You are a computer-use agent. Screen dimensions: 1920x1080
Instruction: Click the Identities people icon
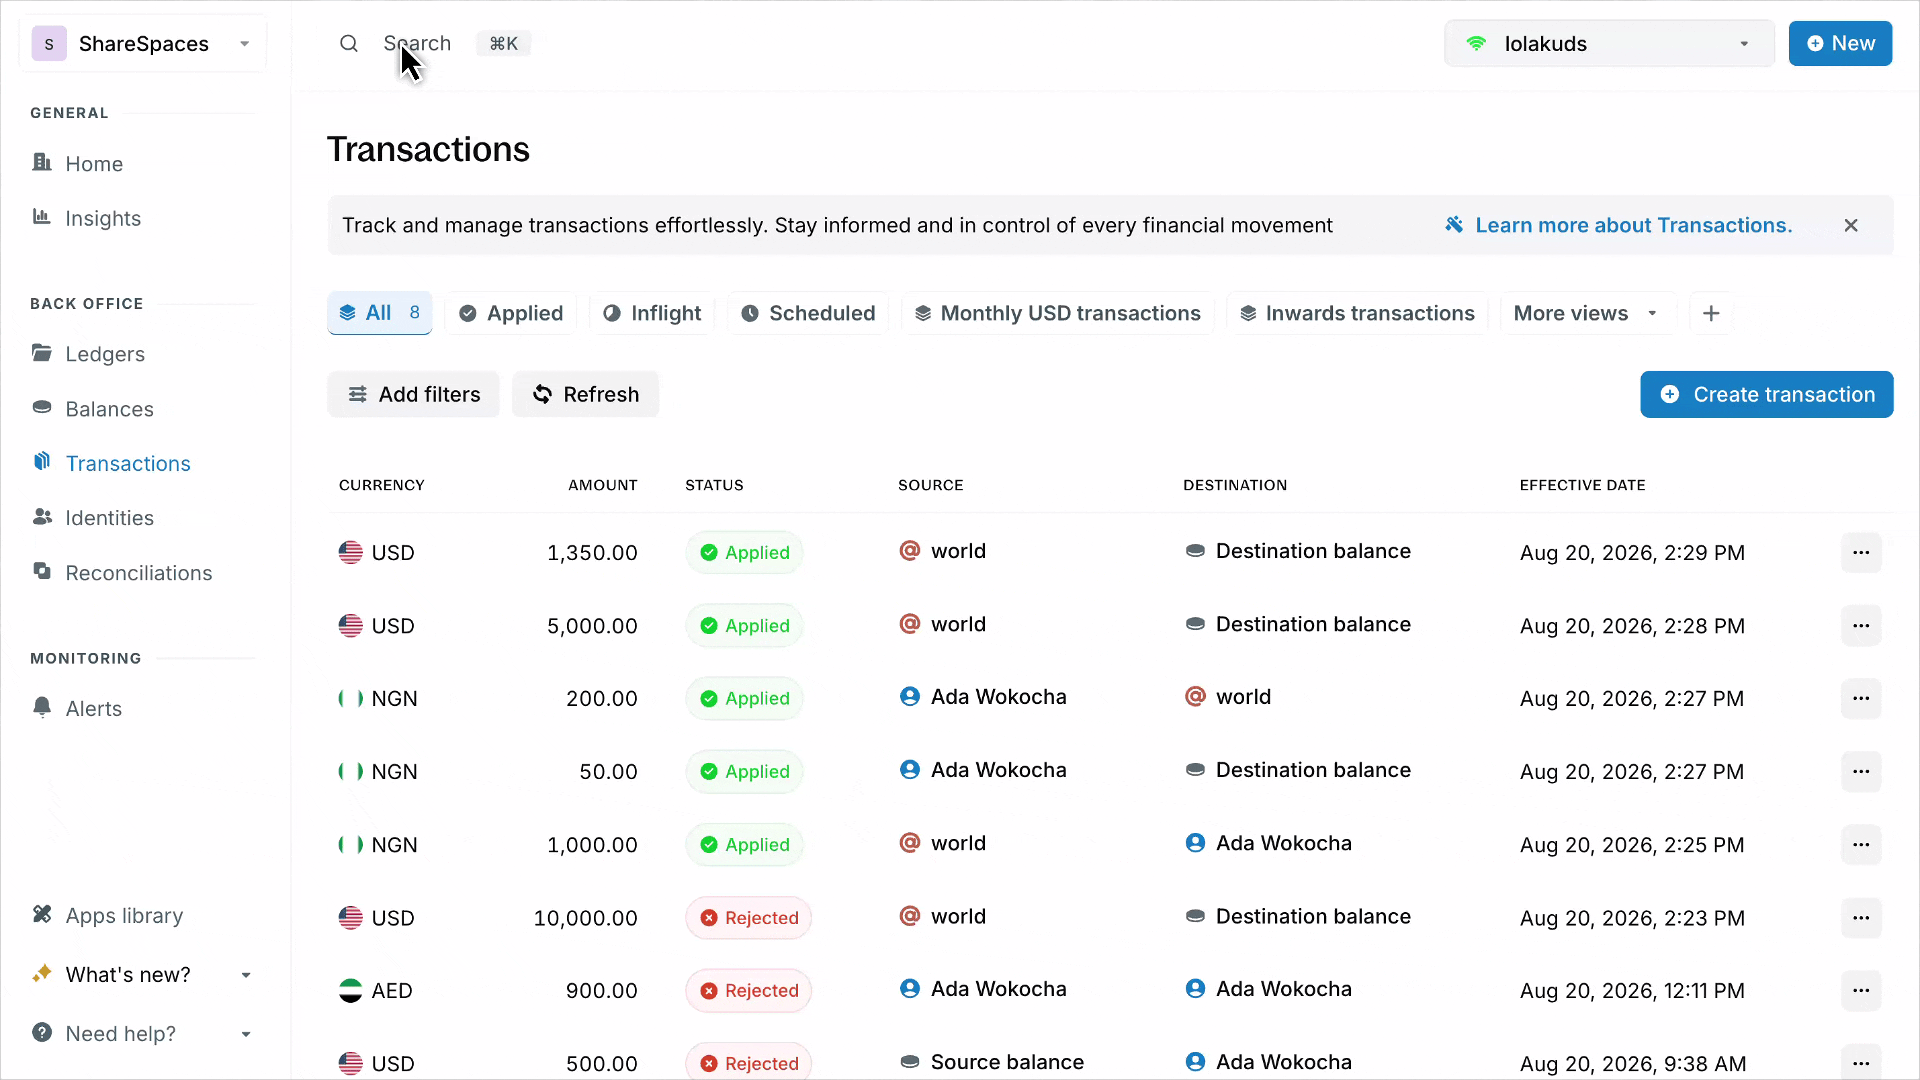(42, 517)
